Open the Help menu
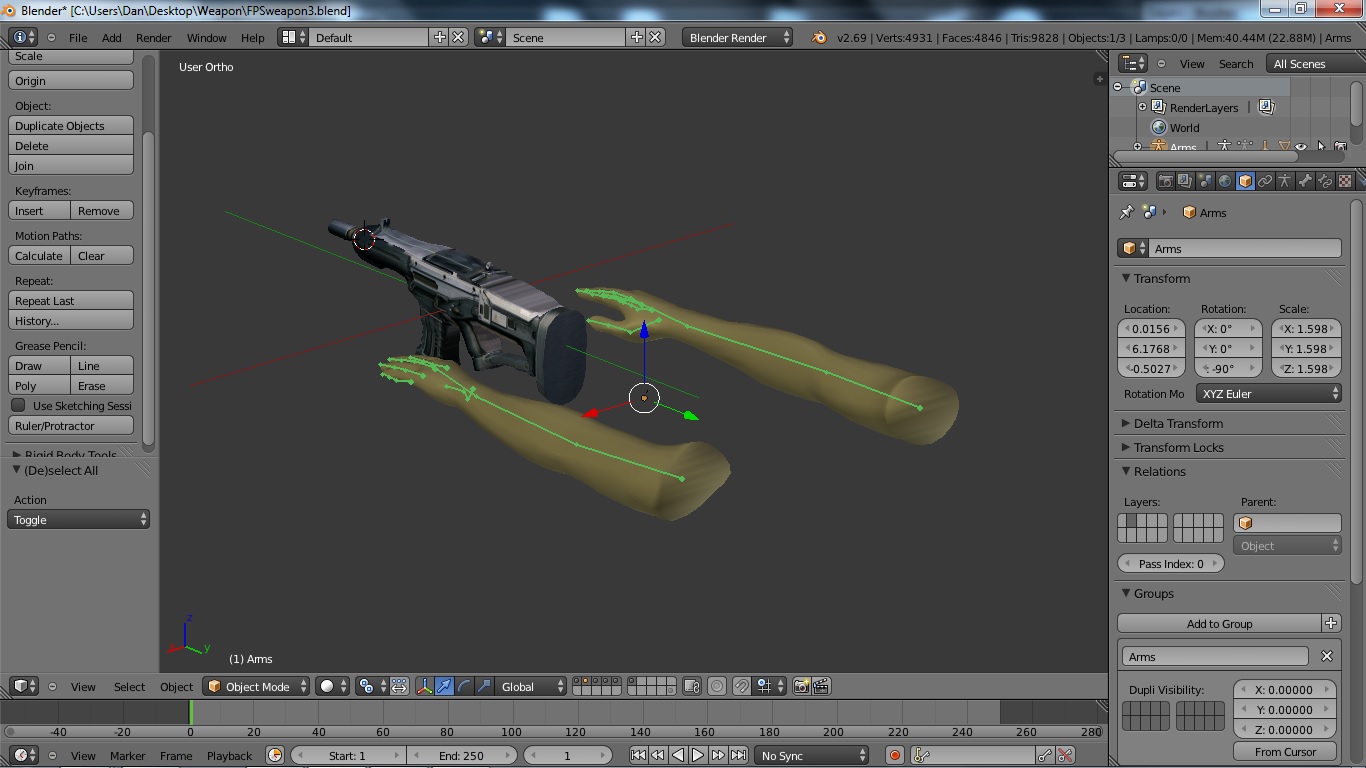 [253, 37]
